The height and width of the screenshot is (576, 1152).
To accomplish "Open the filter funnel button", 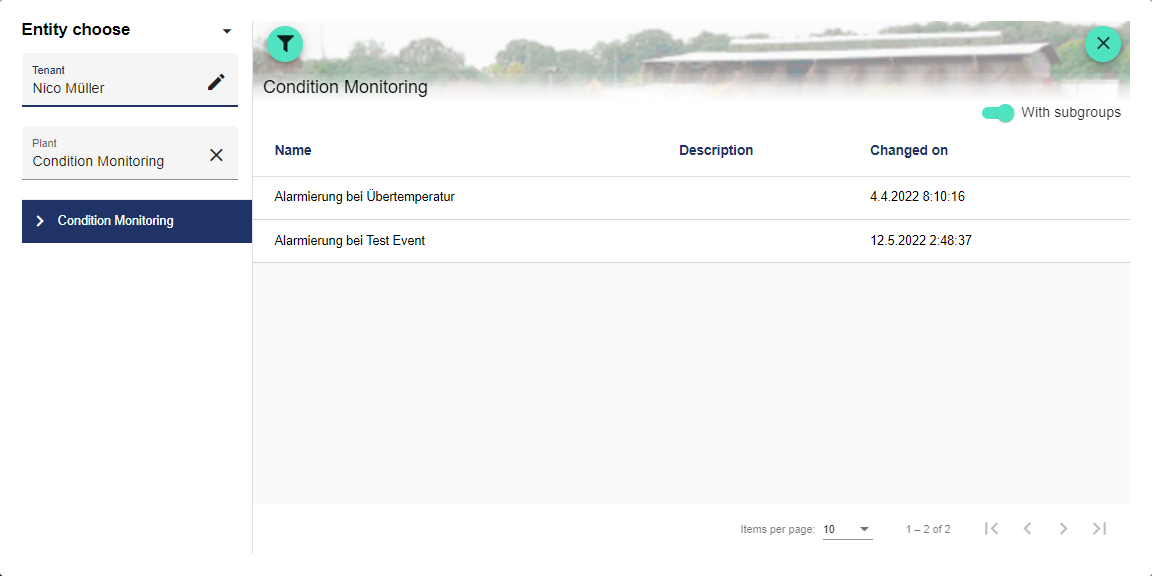I will tap(285, 44).
